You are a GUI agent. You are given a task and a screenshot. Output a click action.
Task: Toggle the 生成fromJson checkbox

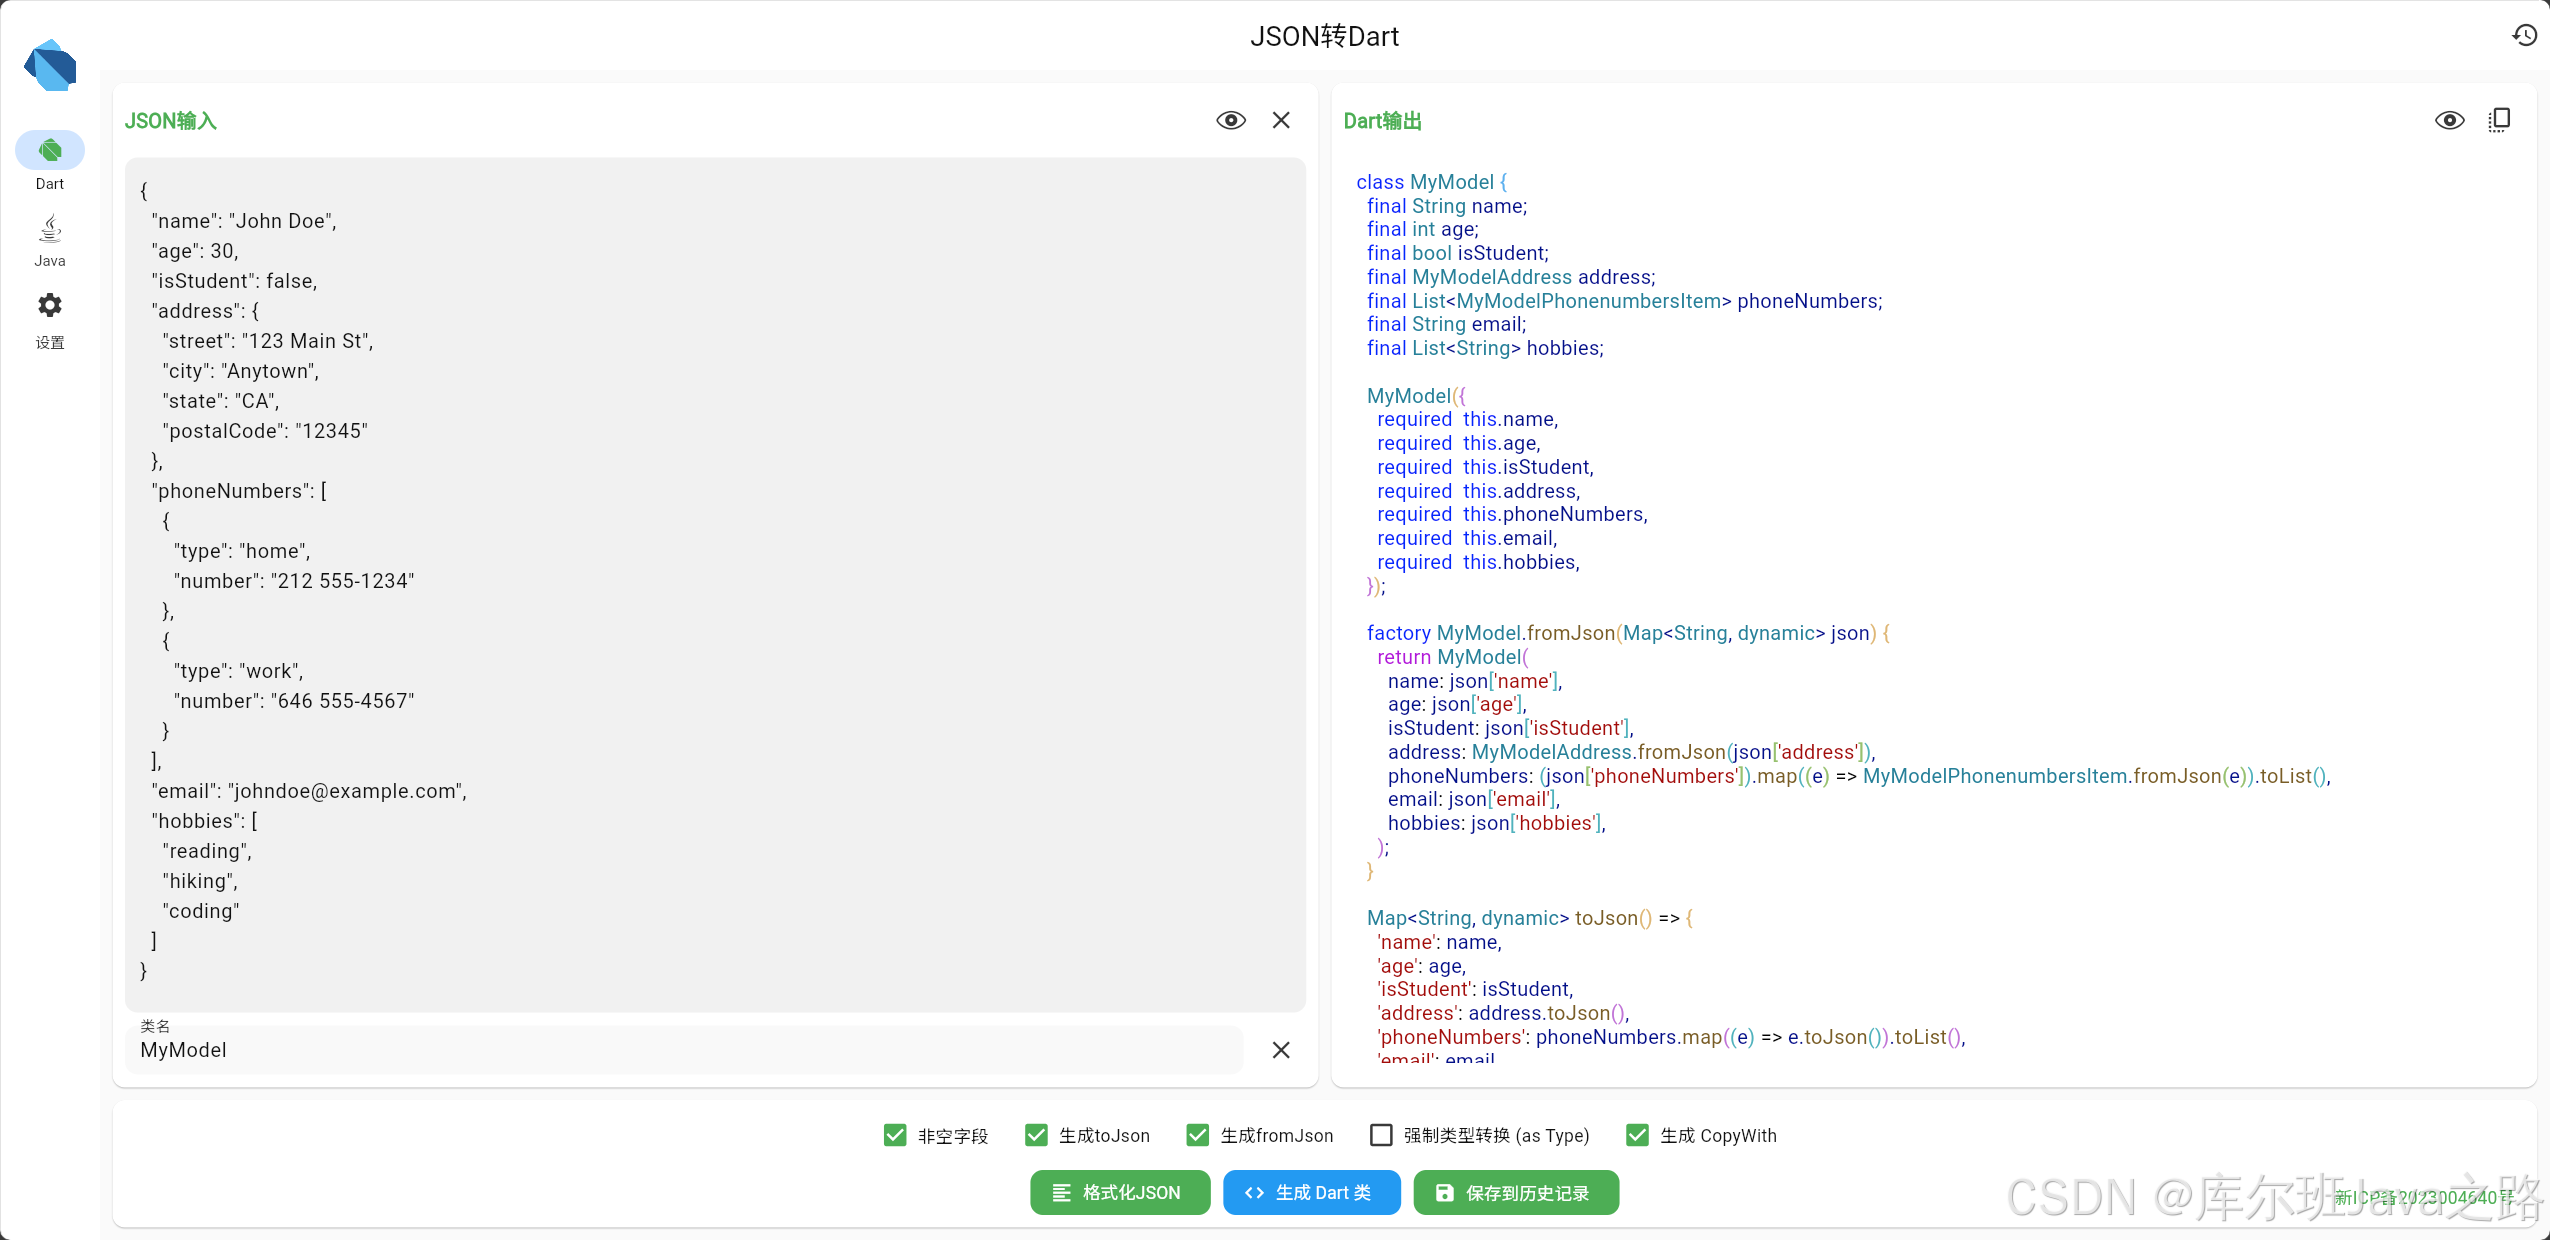pyautogui.click(x=1198, y=1135)
